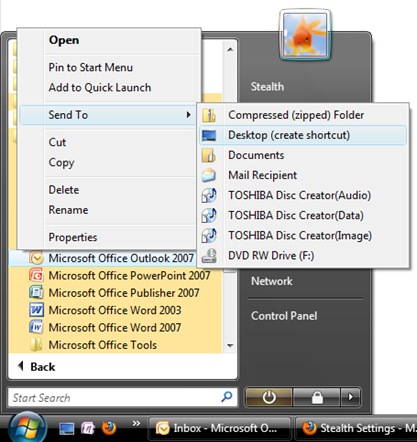Click Show Desktop icon in Quick Launch
The image size is (417, 442).
point(67,428)
